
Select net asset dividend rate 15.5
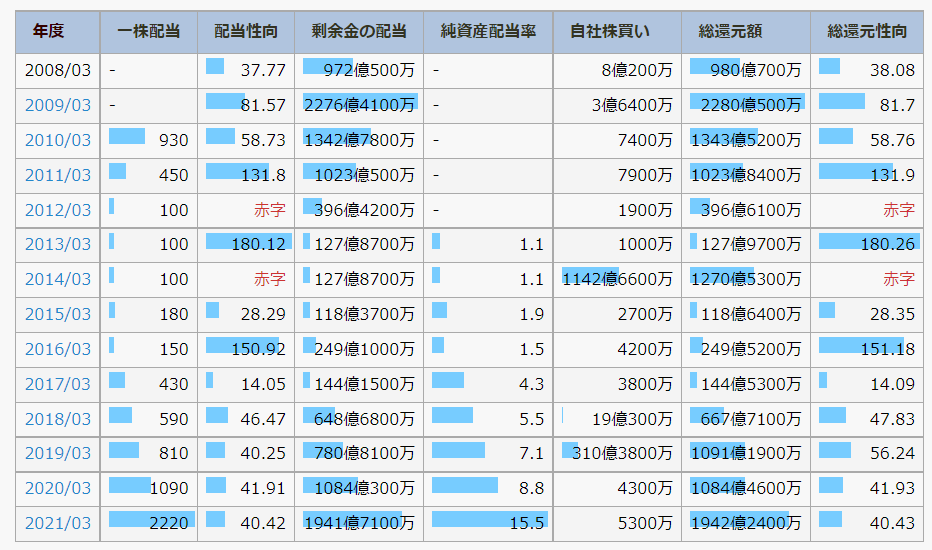tap(488, 524)
